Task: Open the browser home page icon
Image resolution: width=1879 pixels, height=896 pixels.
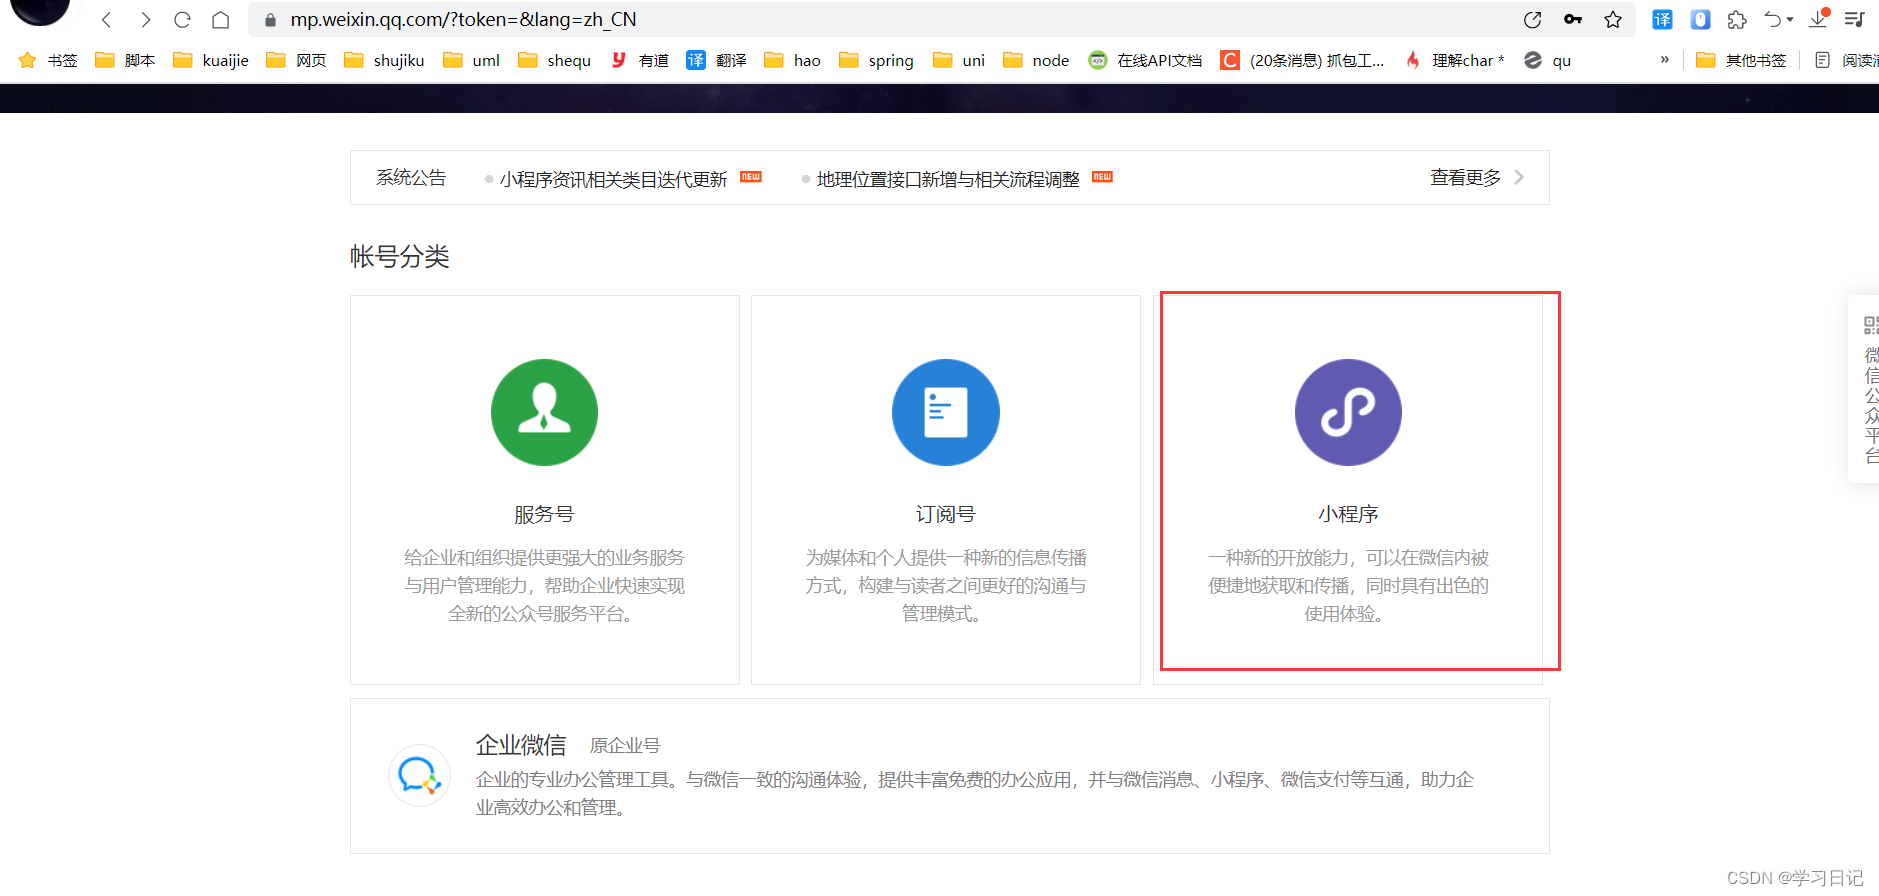Action: click(221, 20)
